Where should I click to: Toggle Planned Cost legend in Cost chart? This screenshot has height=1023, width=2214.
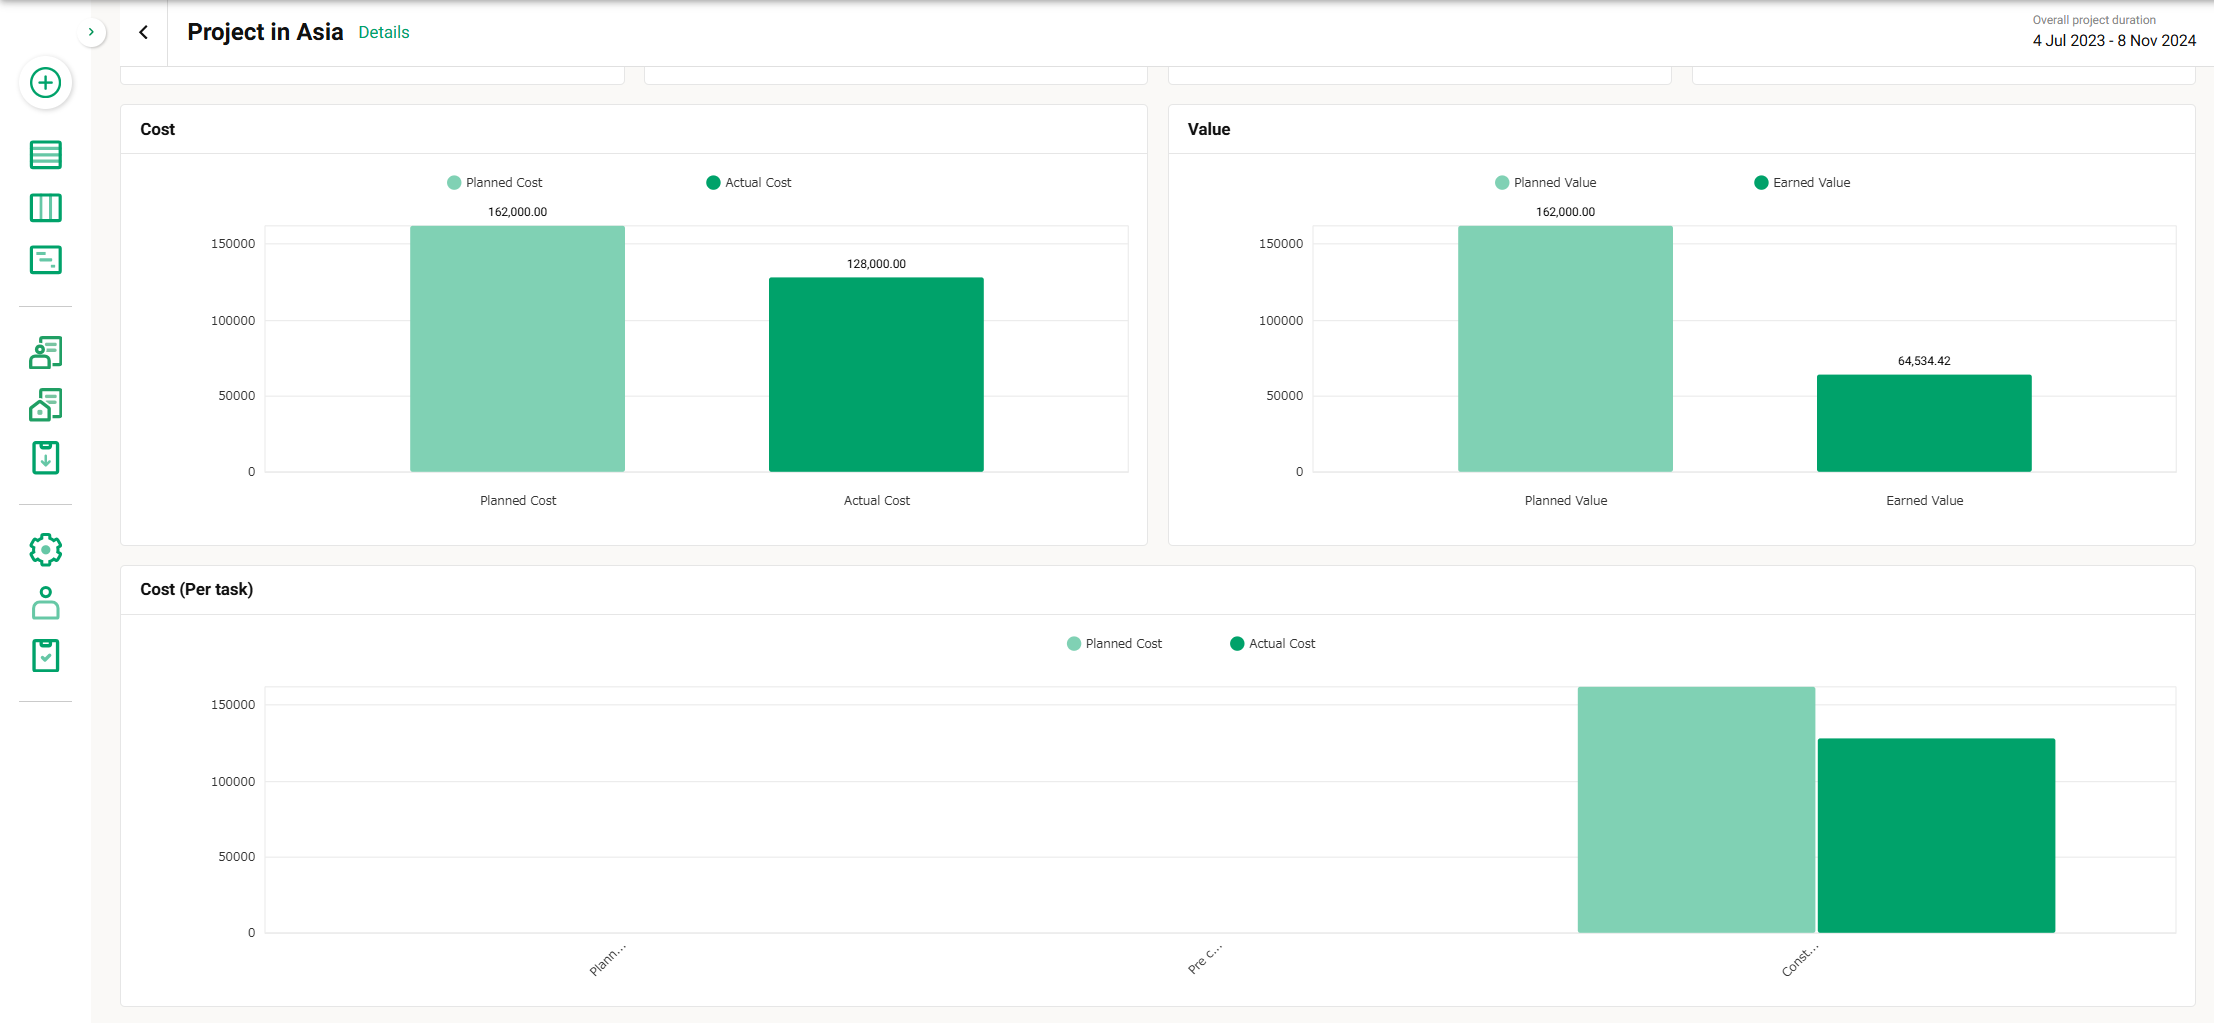495,183
